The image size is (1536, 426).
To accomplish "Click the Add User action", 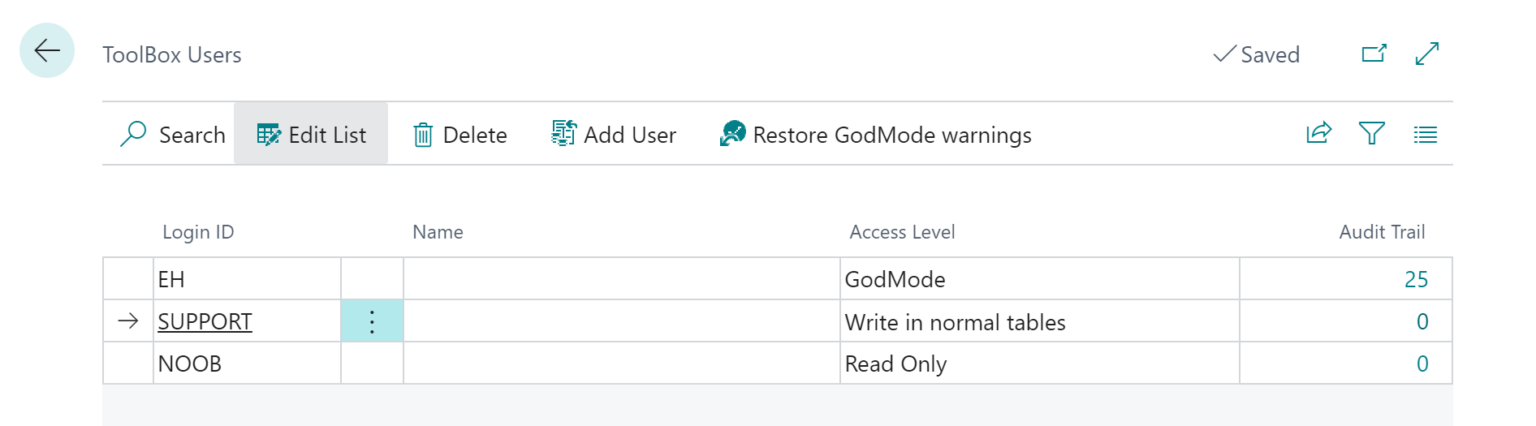I will [x=614, y=135].
